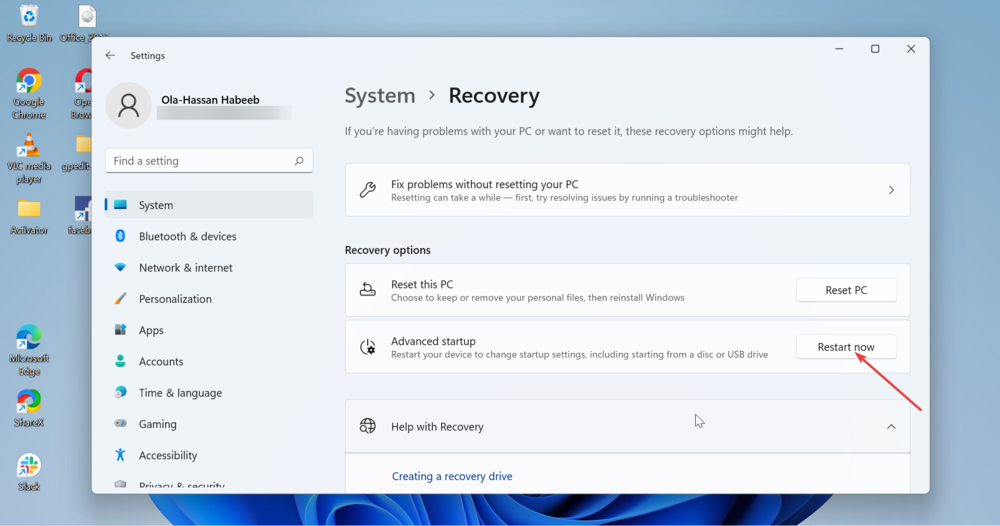This screenshot has width=1000, height=526.
Task: Click the Help with Recovery globe icon
Action: [367, 426]
